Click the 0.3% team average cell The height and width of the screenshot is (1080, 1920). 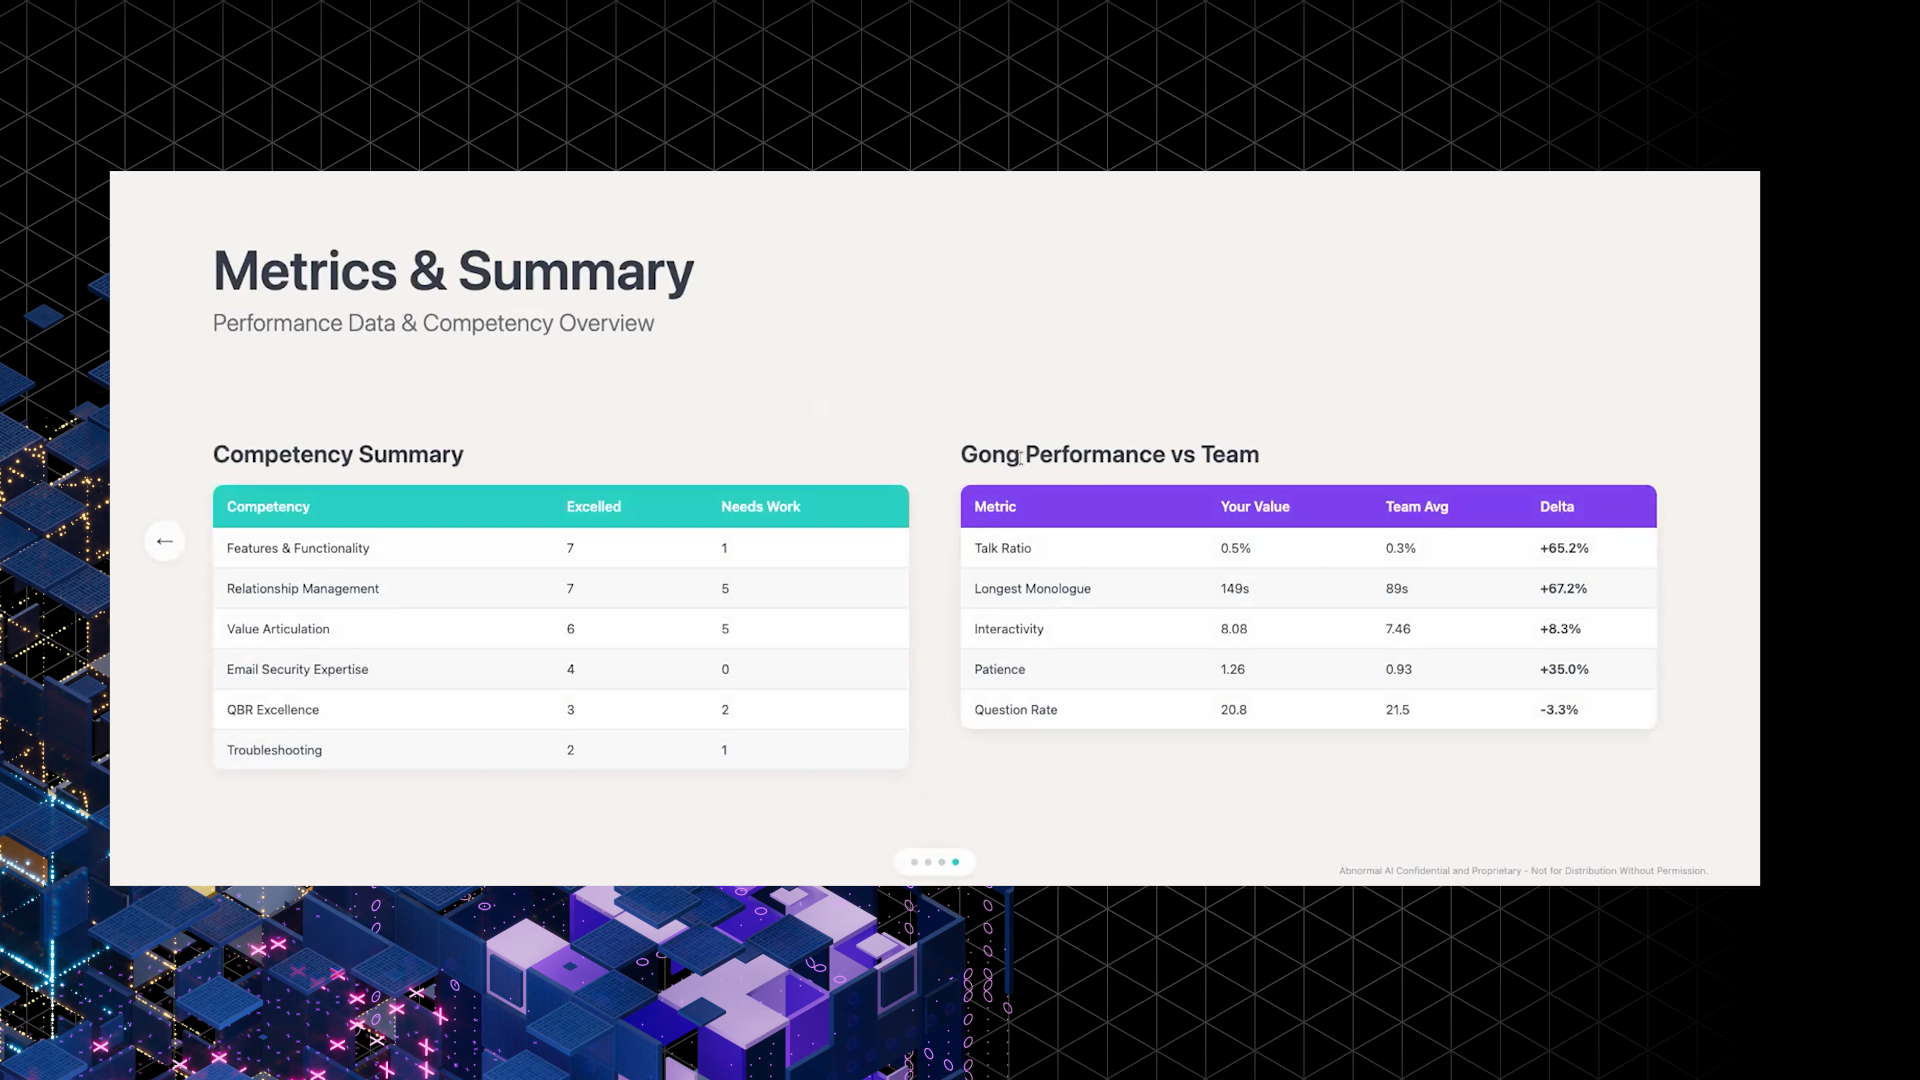(1401, 548)
